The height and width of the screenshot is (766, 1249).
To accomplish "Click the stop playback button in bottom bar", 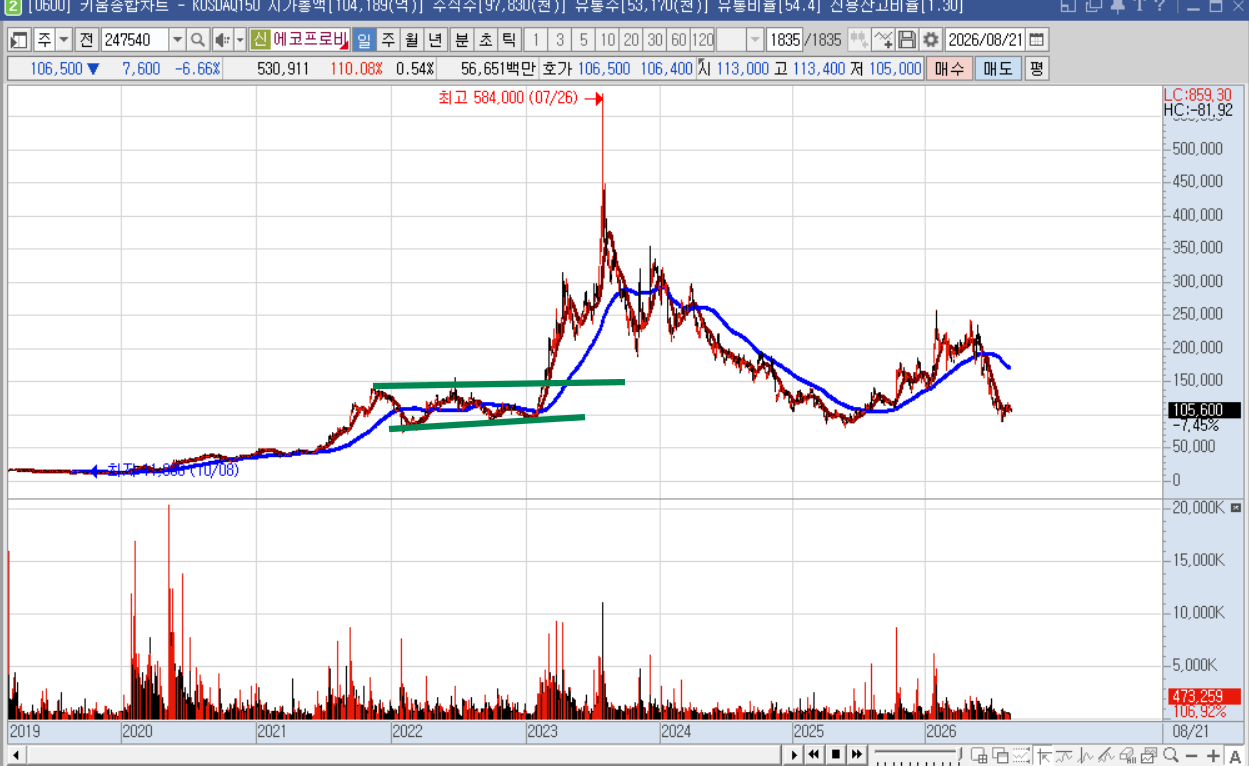I will coord(836,755).
